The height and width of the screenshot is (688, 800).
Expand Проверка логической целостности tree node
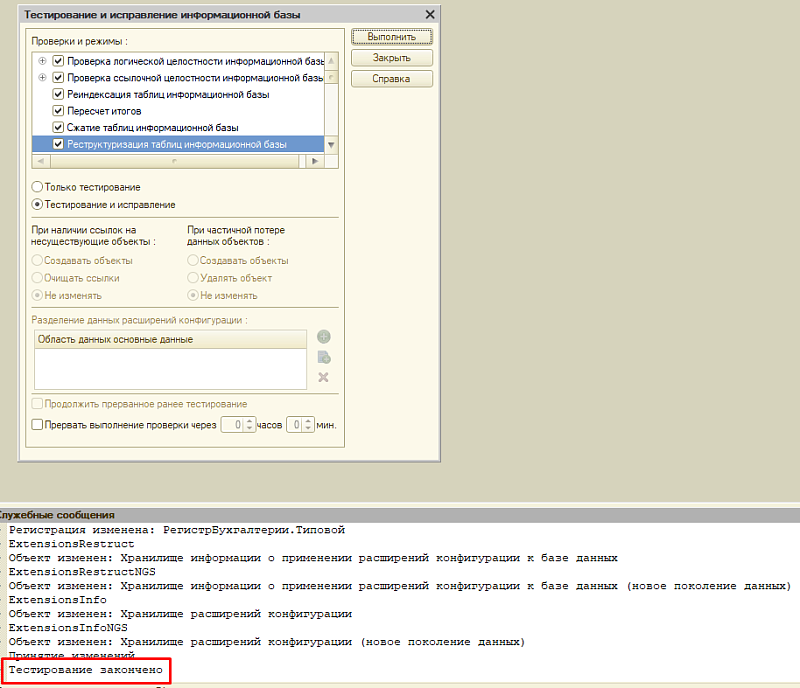42,61
